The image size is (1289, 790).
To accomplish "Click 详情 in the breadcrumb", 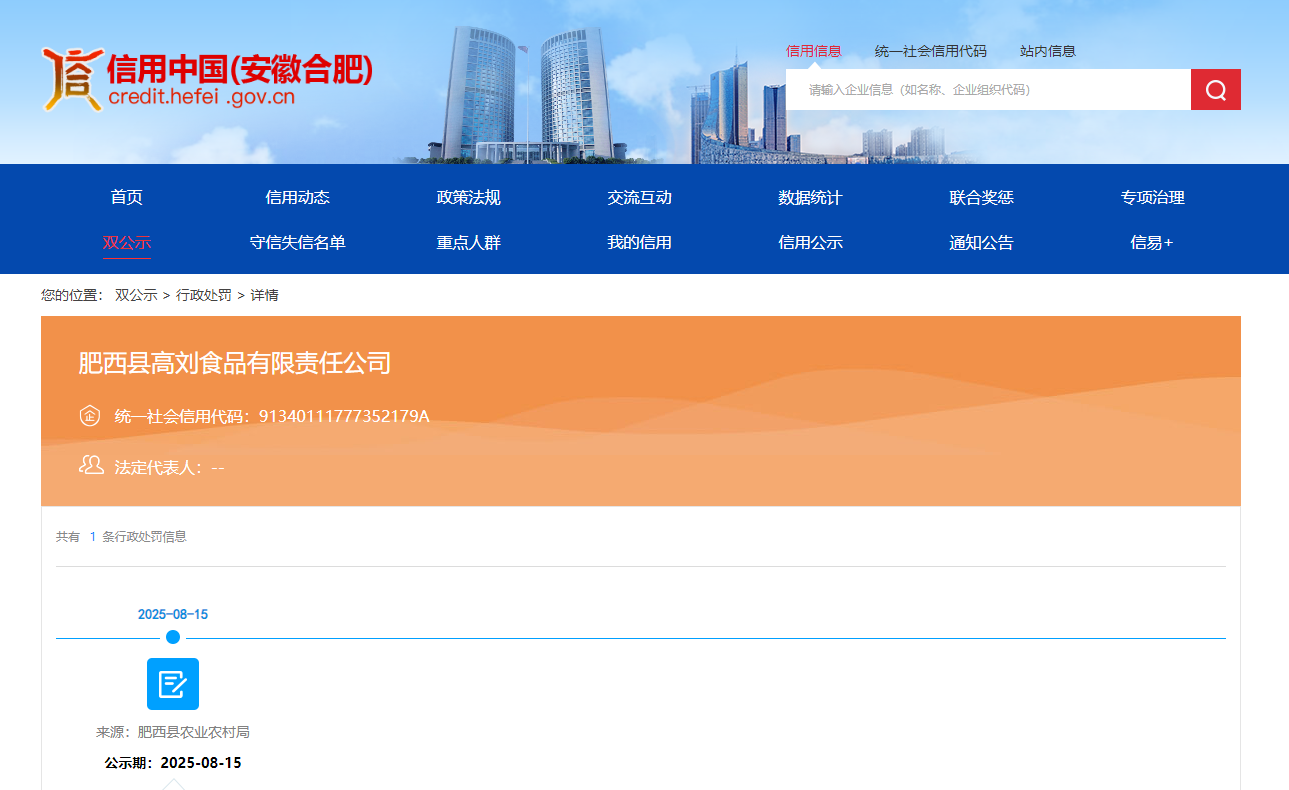I will (264, 295).
